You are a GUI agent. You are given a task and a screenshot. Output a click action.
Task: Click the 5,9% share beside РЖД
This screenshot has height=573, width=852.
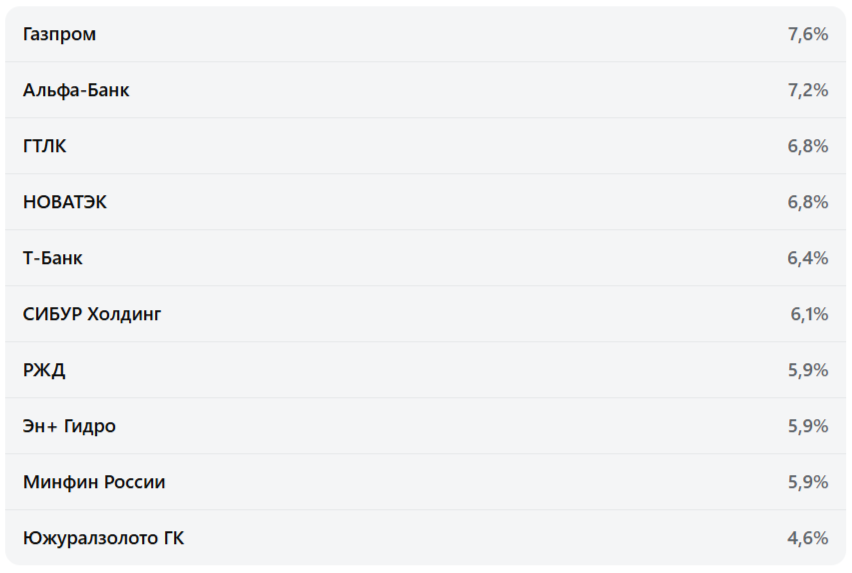tap(807, 370)
